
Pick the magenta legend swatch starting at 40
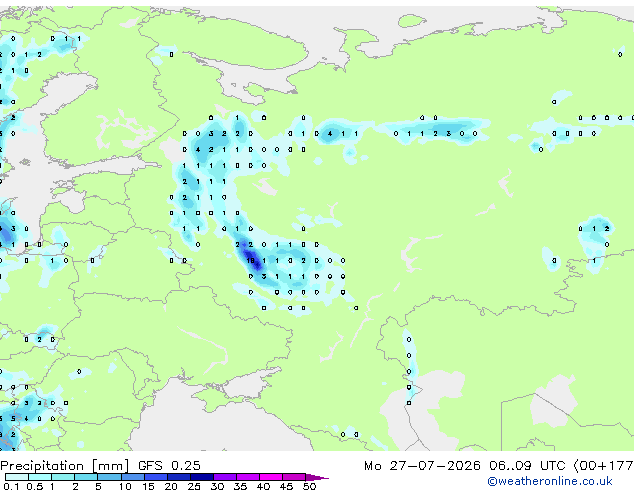coord(271,477)
